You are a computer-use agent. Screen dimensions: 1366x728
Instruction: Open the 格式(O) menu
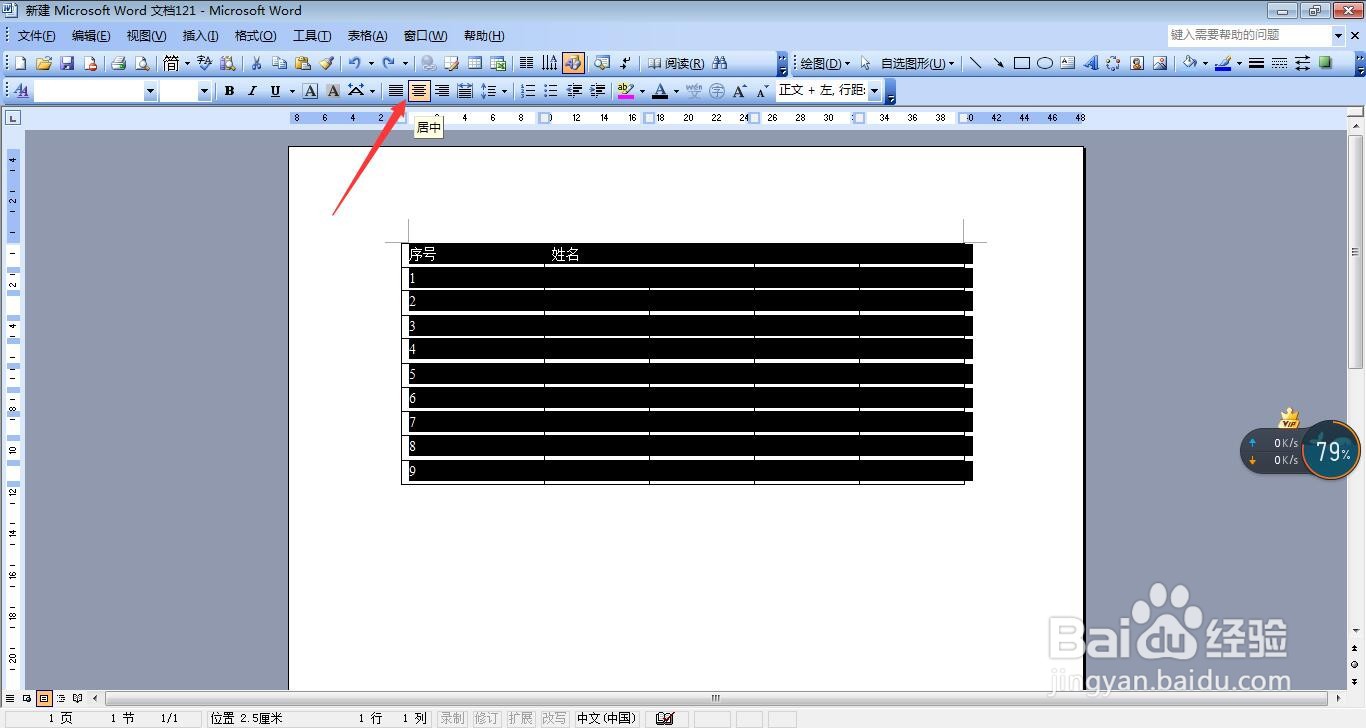click(255, 36)
